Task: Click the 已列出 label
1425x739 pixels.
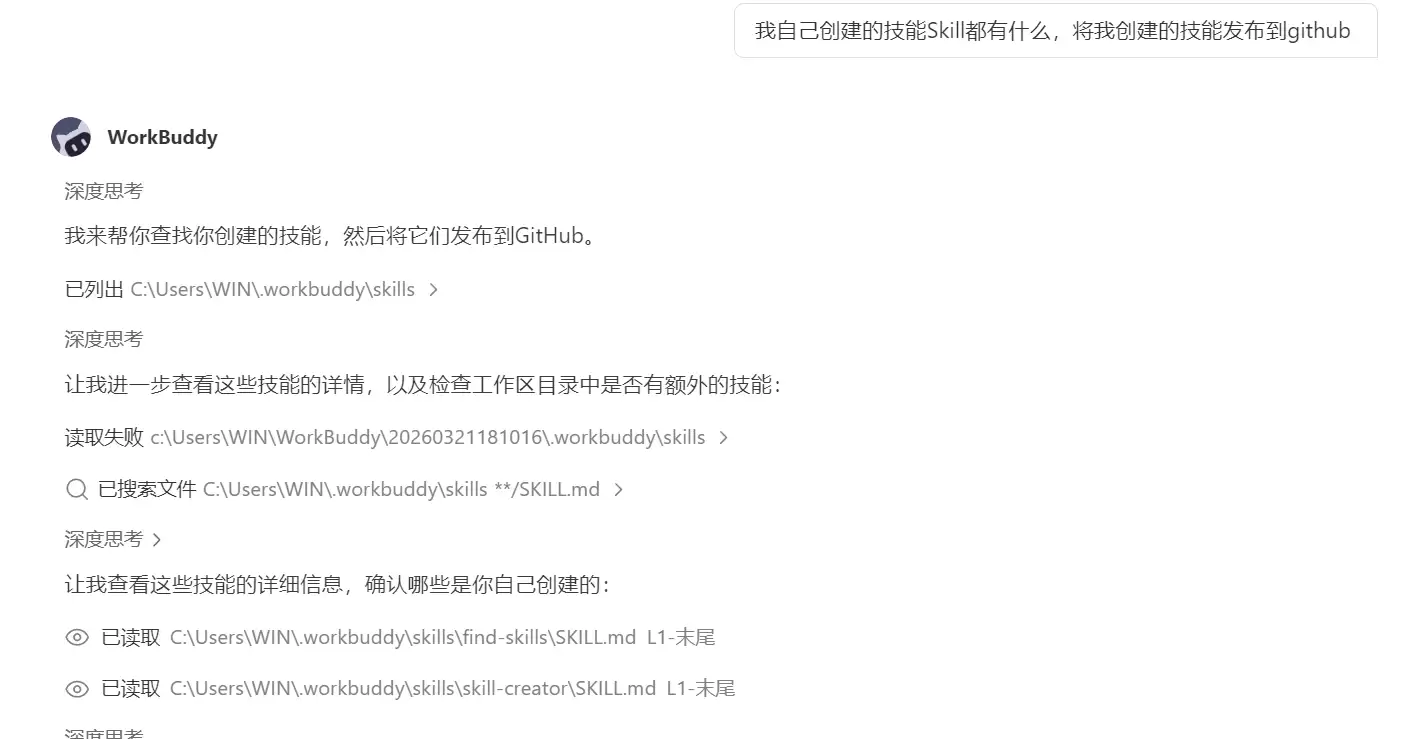Action: click(x=94, y=289)
